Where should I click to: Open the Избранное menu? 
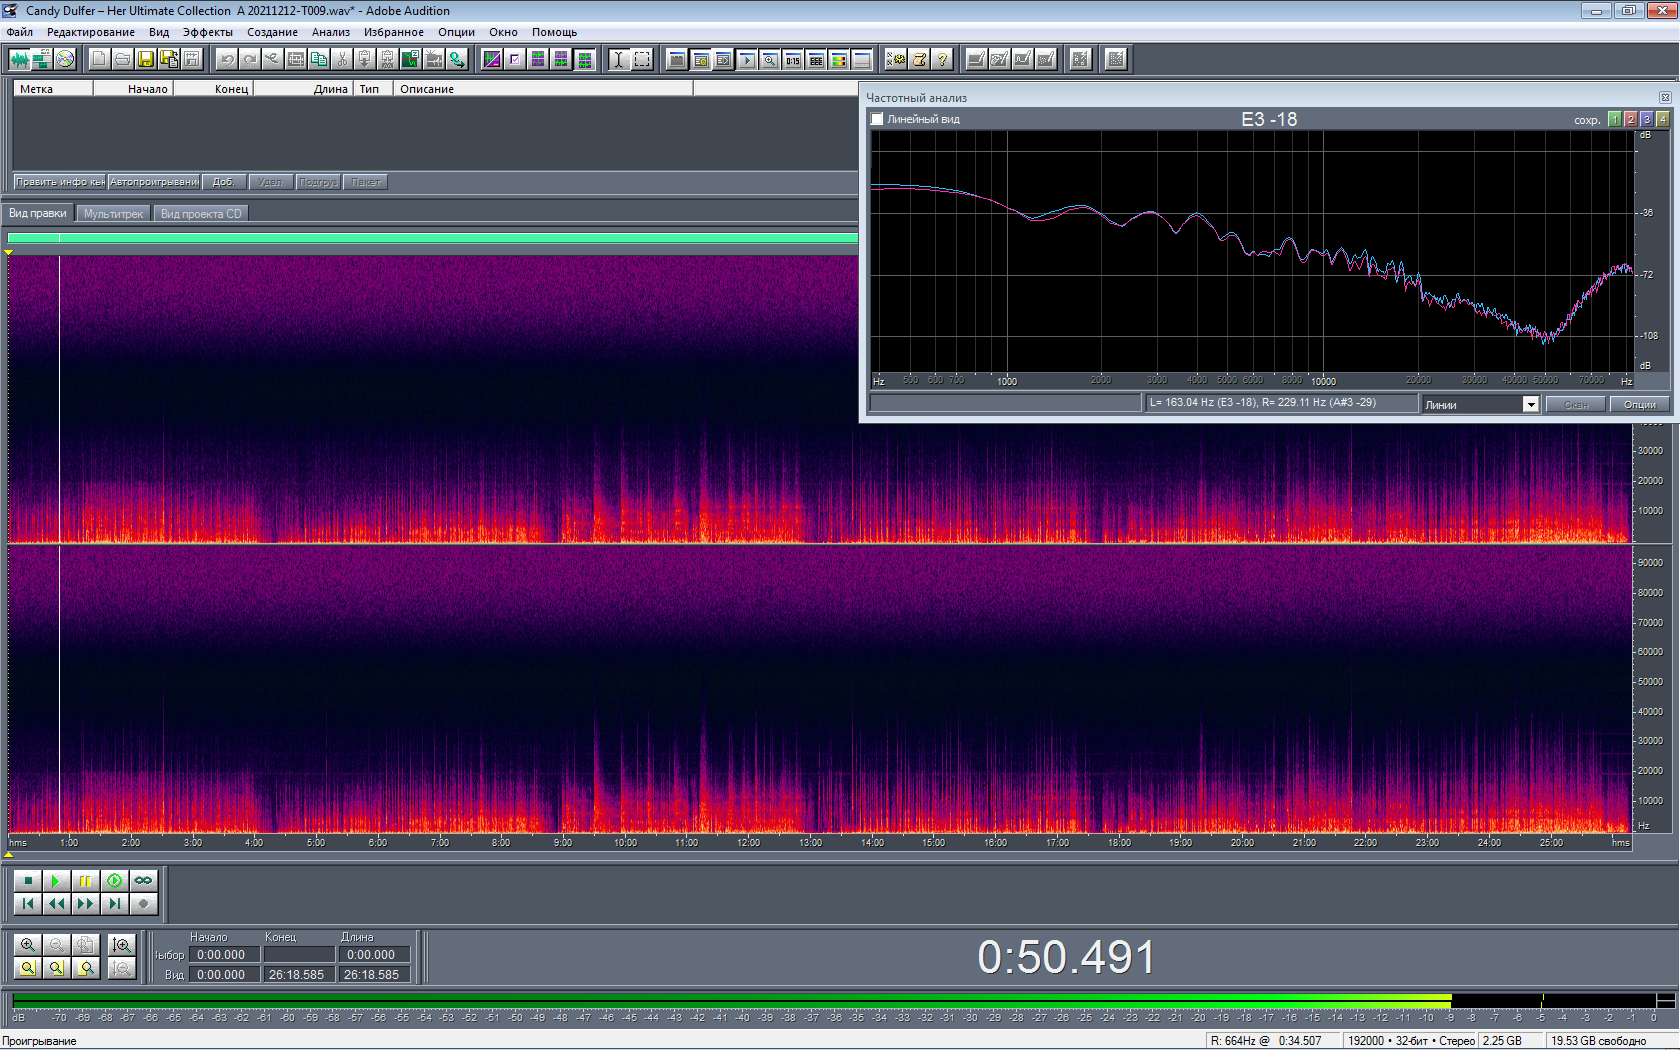pos(394,32)
